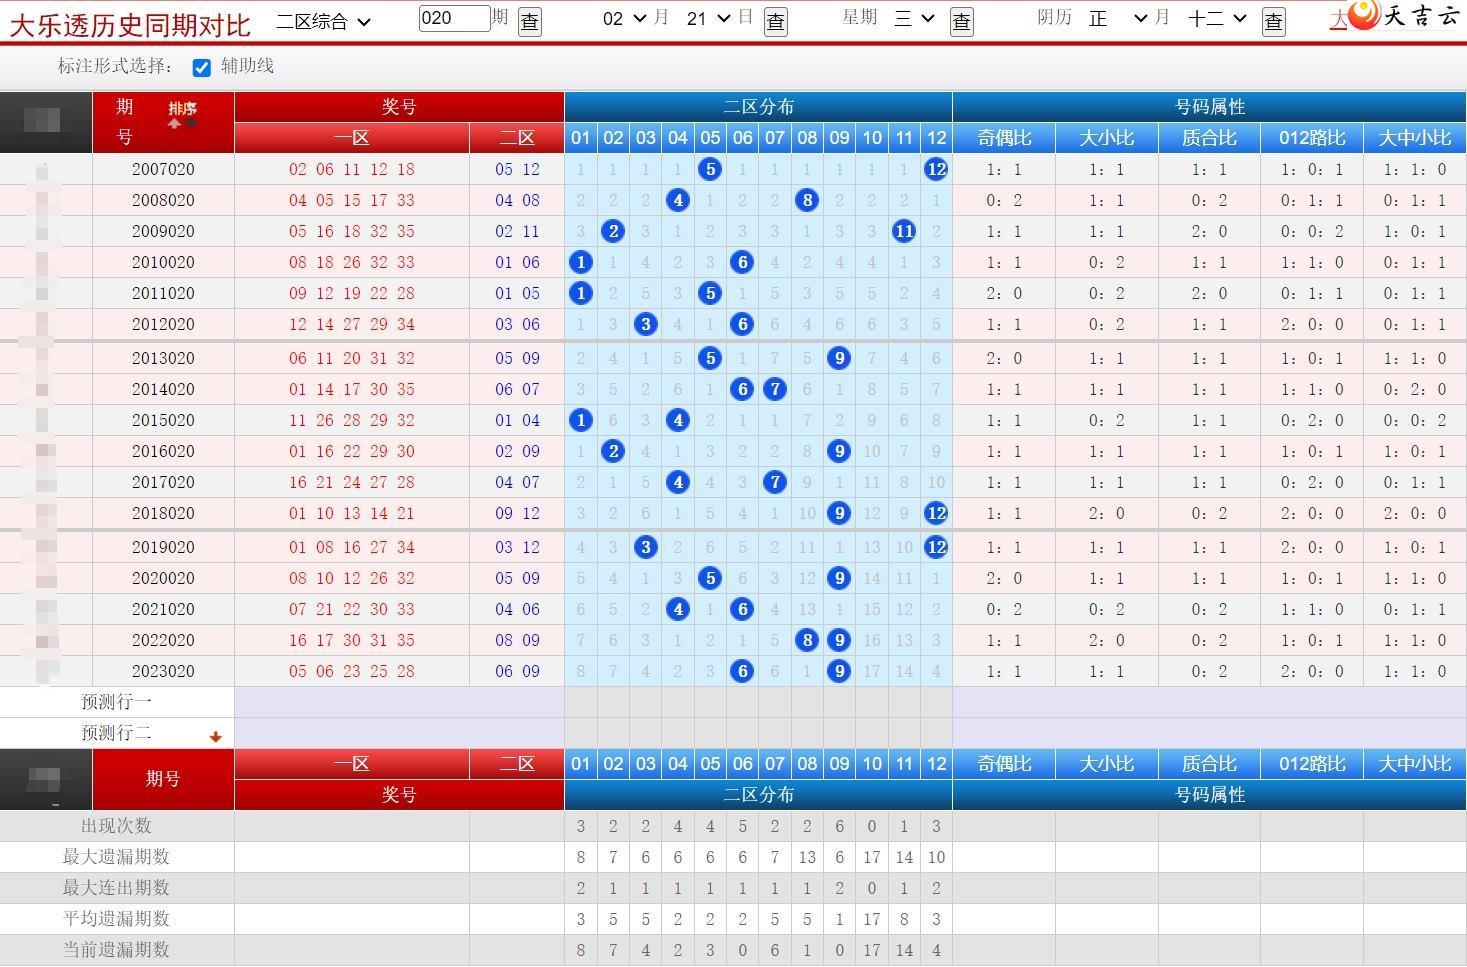Open the 二区综合 dropdown
The height and width of the screenshot is (967, 1467).
[x=323, y=20]
